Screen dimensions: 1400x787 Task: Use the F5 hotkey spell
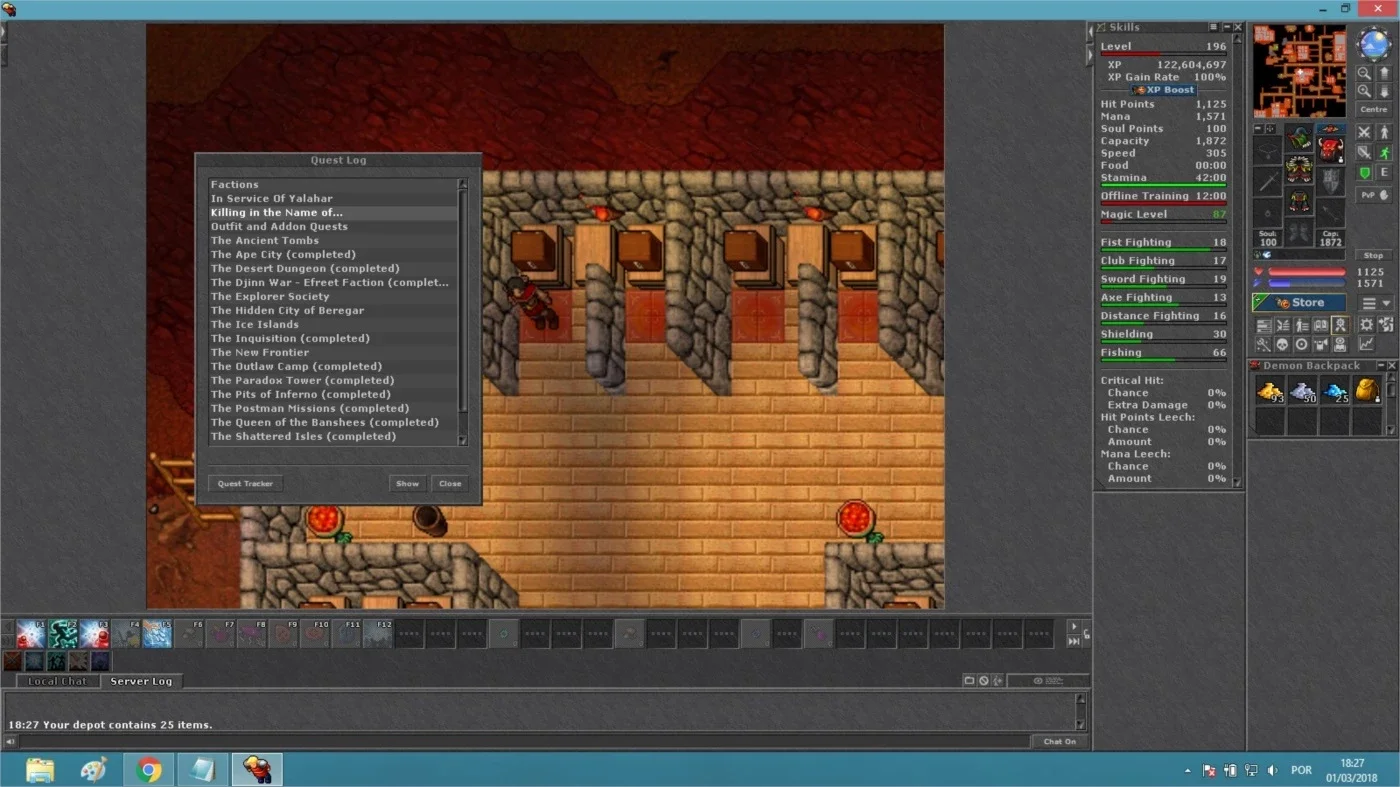157,634
